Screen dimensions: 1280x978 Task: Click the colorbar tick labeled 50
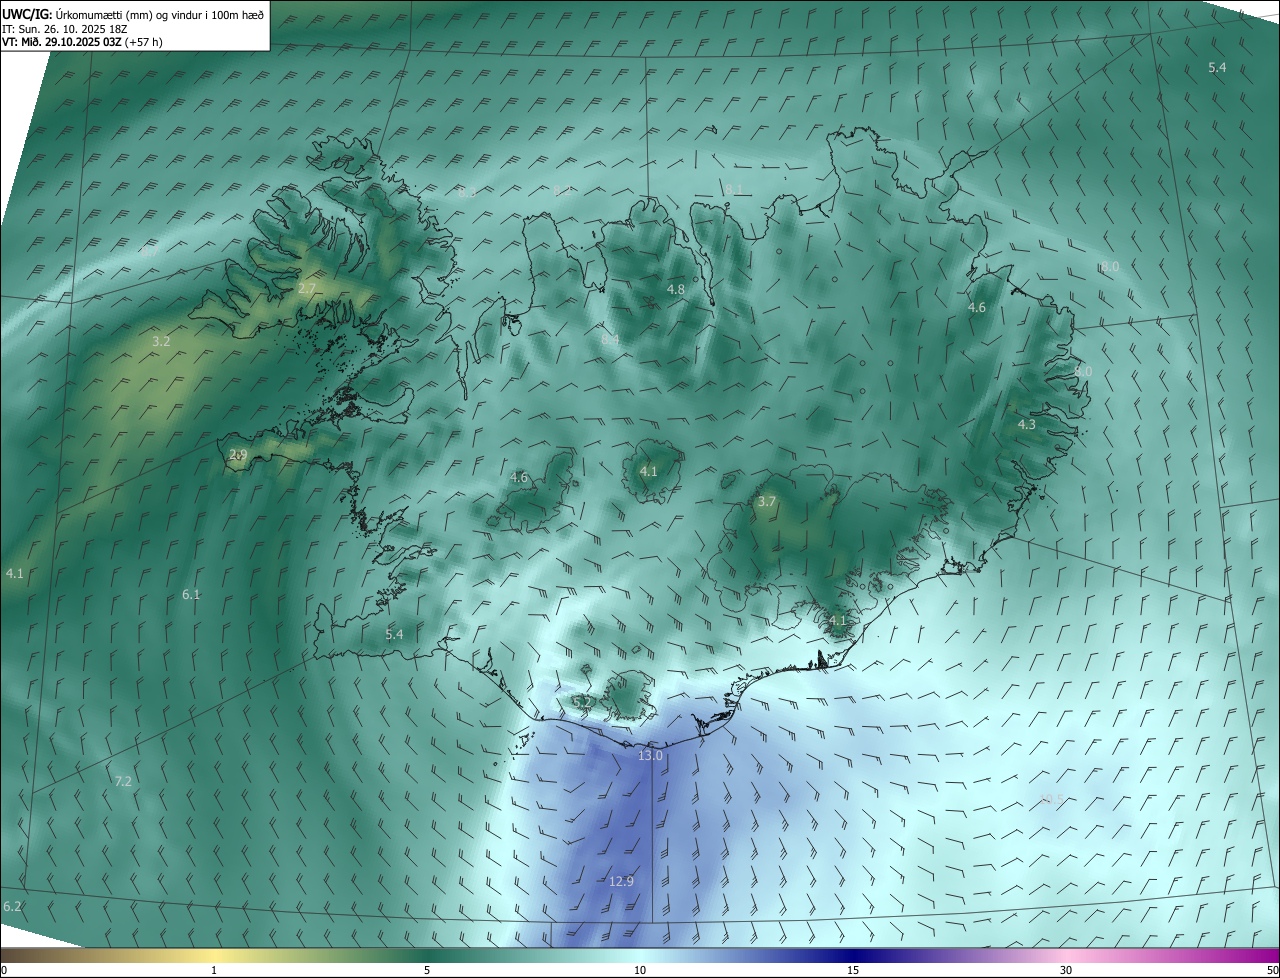(1272, 970)
